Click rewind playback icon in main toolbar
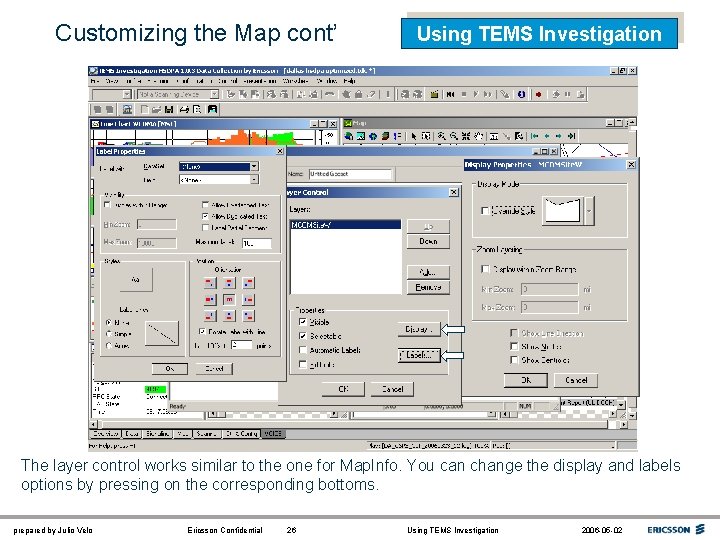This screenshot has height=540, width=720. 450,94
